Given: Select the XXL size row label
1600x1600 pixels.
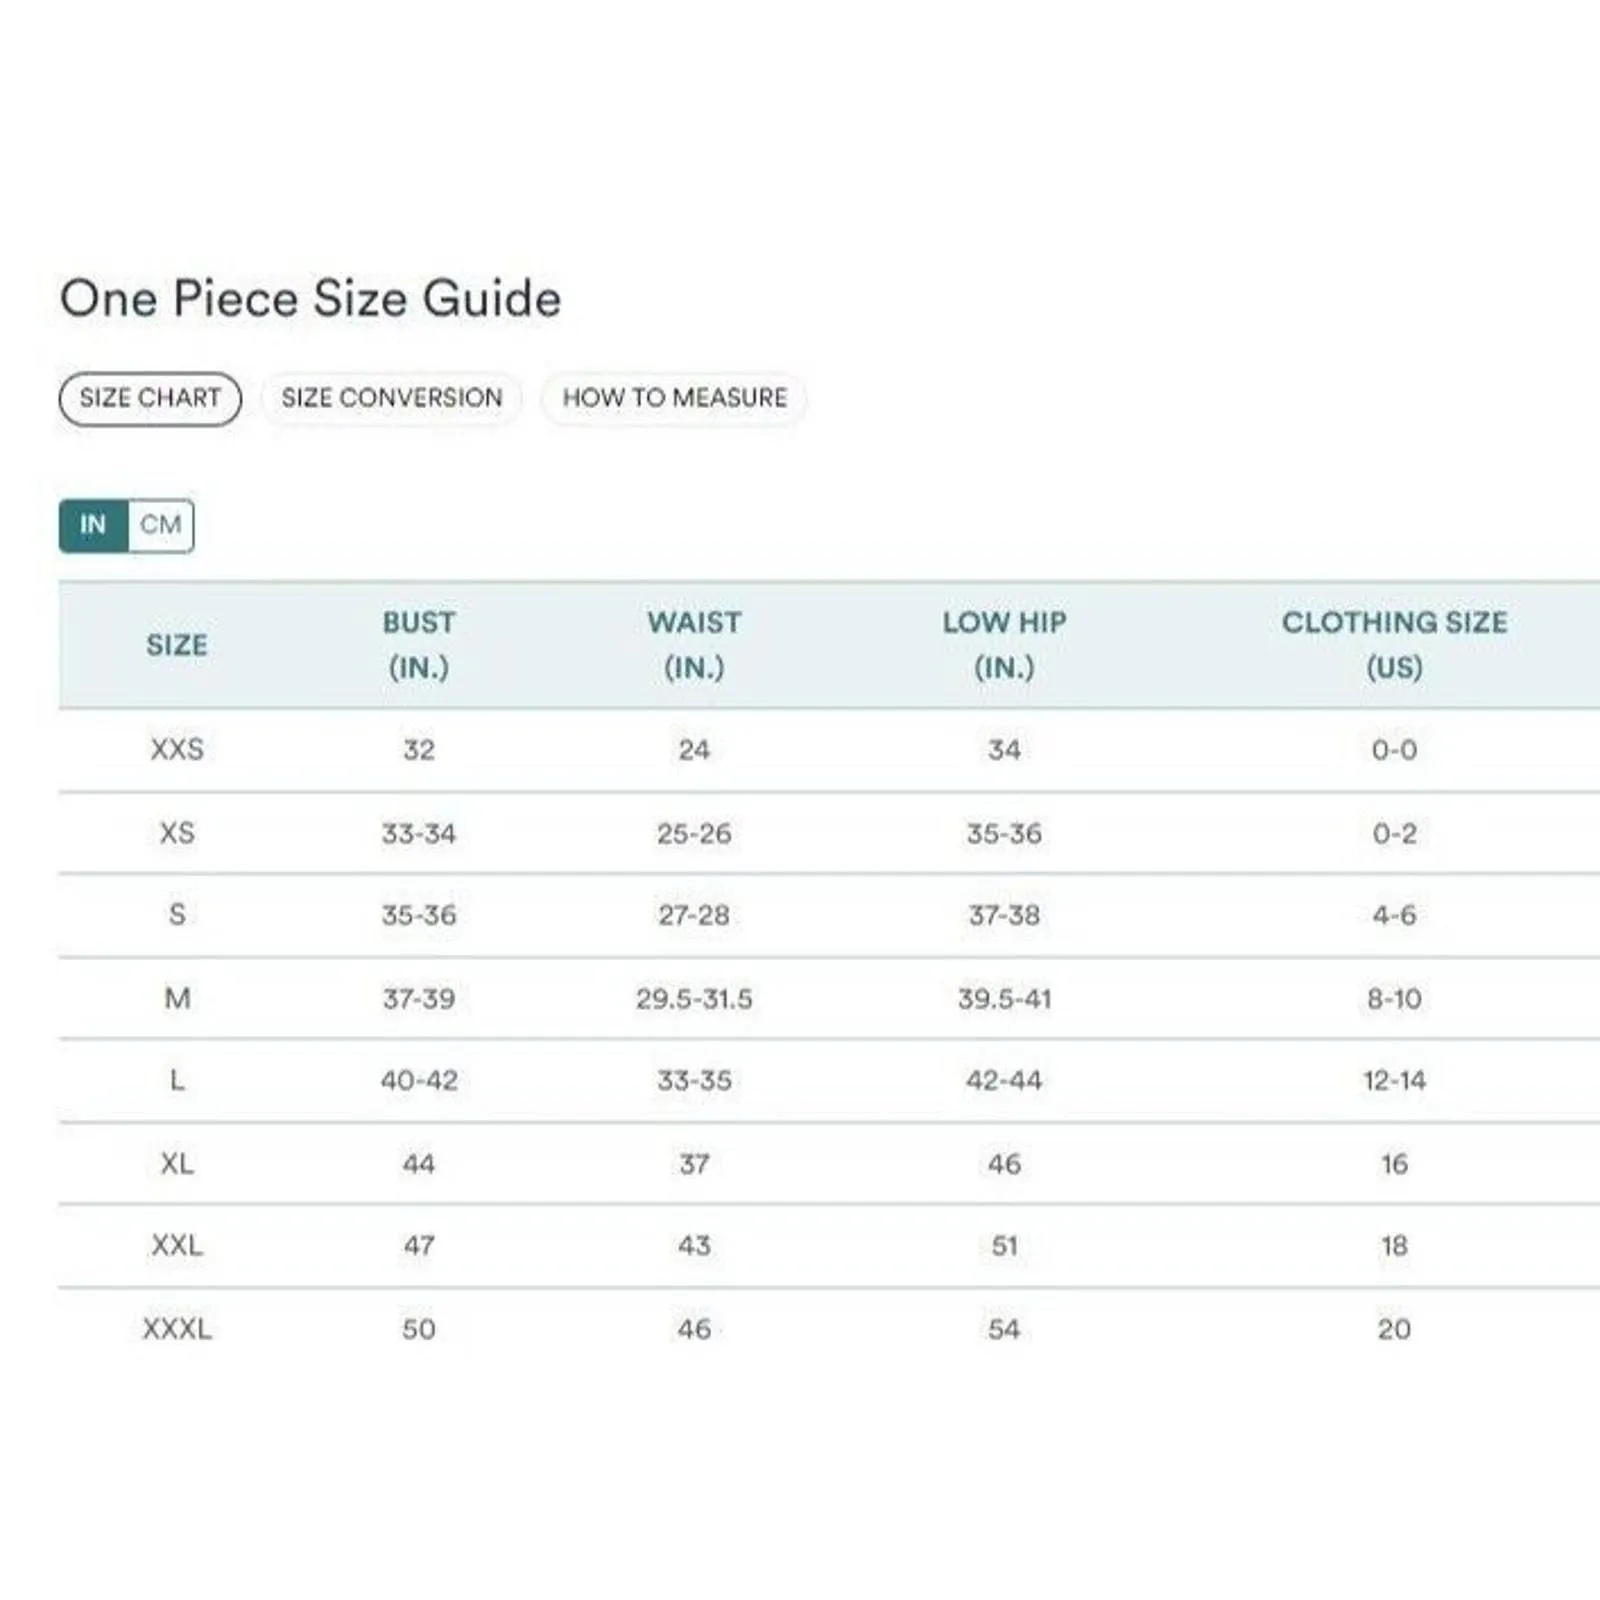Looking at the screenshot, I should pyautogui.click(x=177, y=1245).
